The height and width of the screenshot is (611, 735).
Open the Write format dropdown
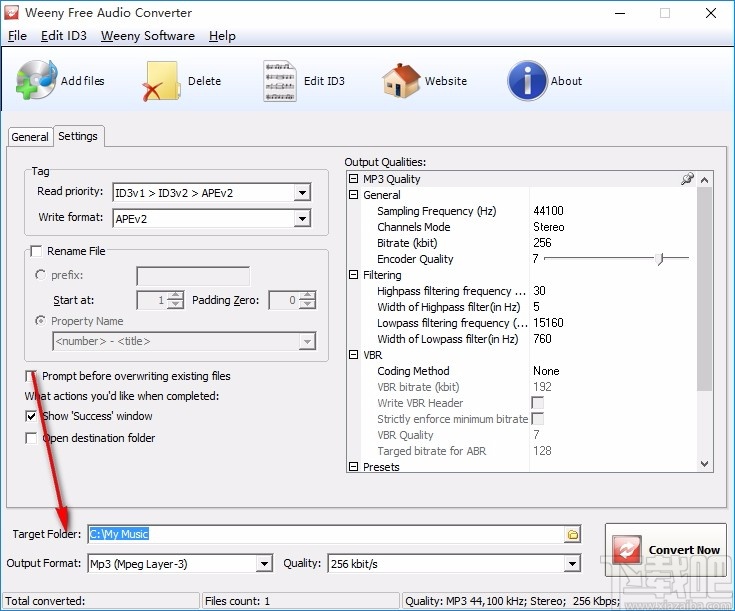coord(302,219)
